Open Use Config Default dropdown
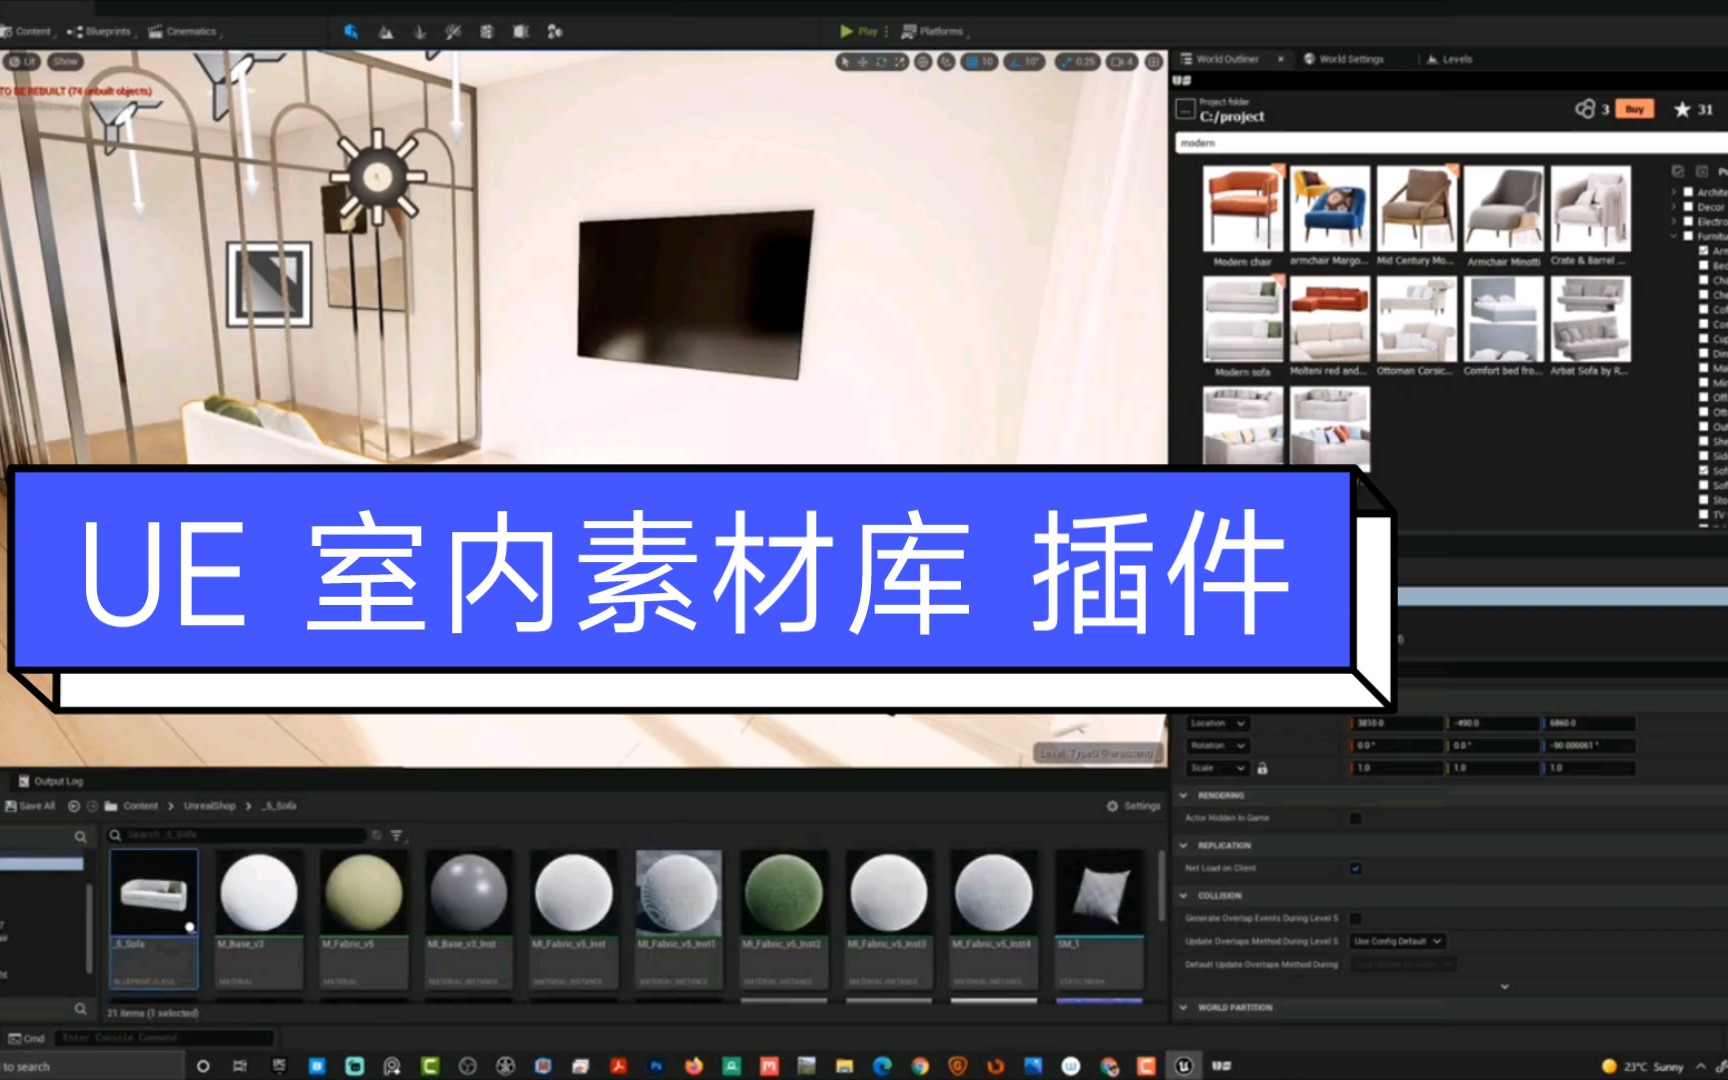The image size is (1728, 1080). click(x=1397, y=941)
